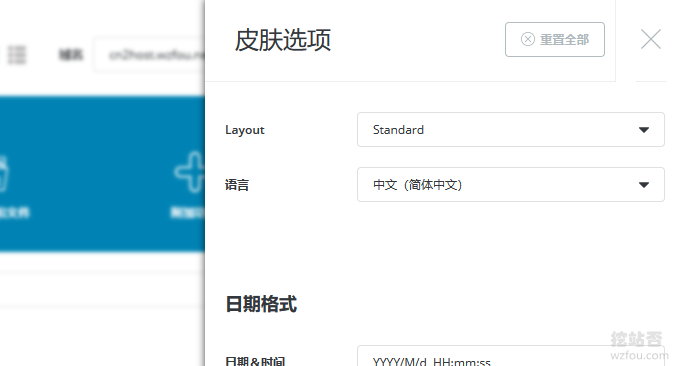This screenshot has height=366, width=680.
Task: Click the blurred list view icon
Action: pyautogui.click(x=17, y=55)
